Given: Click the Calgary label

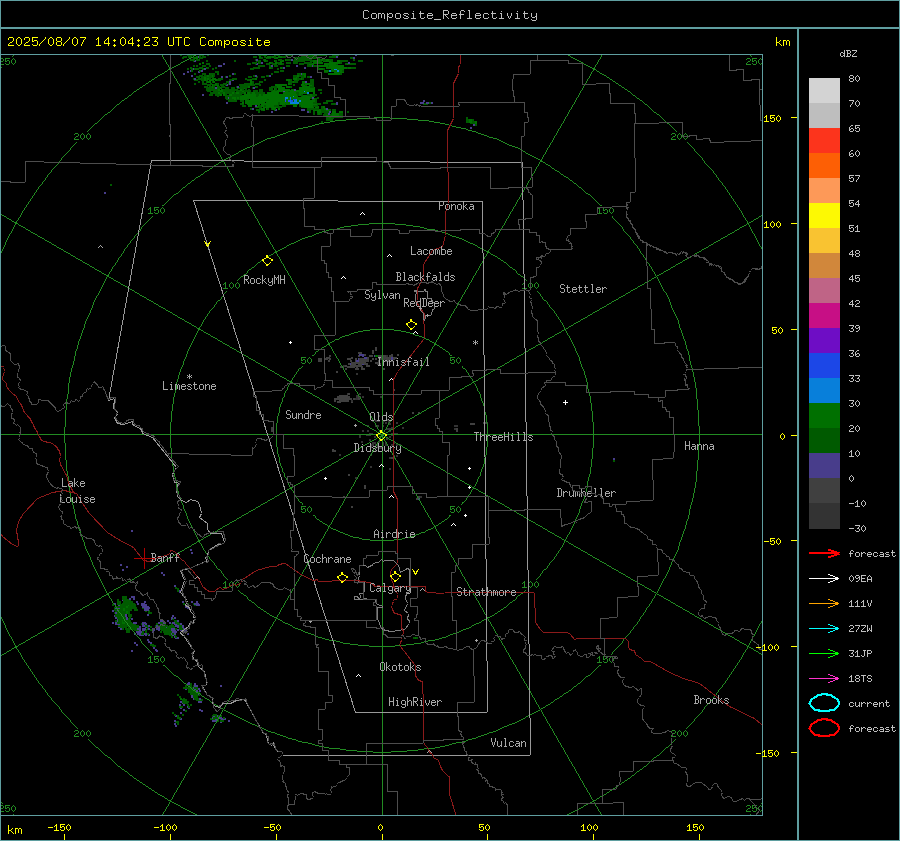Looking at the screenshot, I should 390,588.
